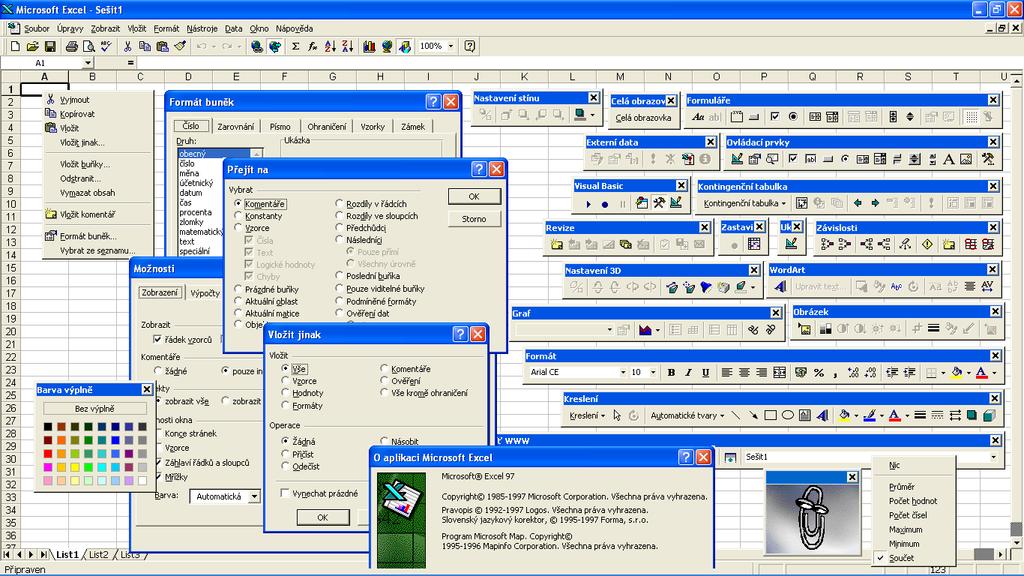The width and height of the screenshot is (1024, 576).
Task: Click the Print Preview icon
Action: coord(89,46)
